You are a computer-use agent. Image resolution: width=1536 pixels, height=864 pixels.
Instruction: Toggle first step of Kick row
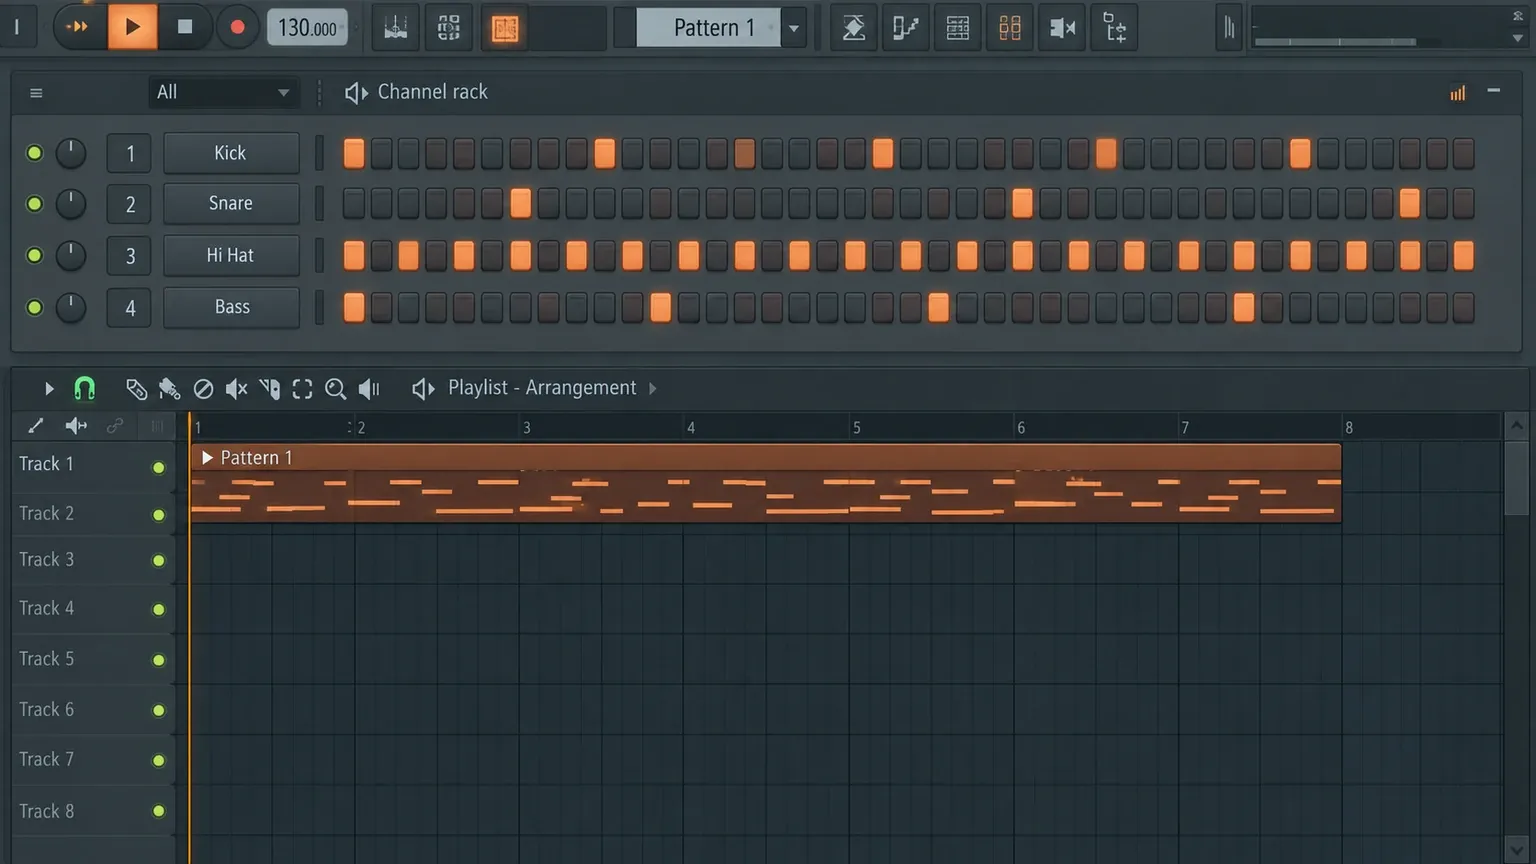click(354, 153)
